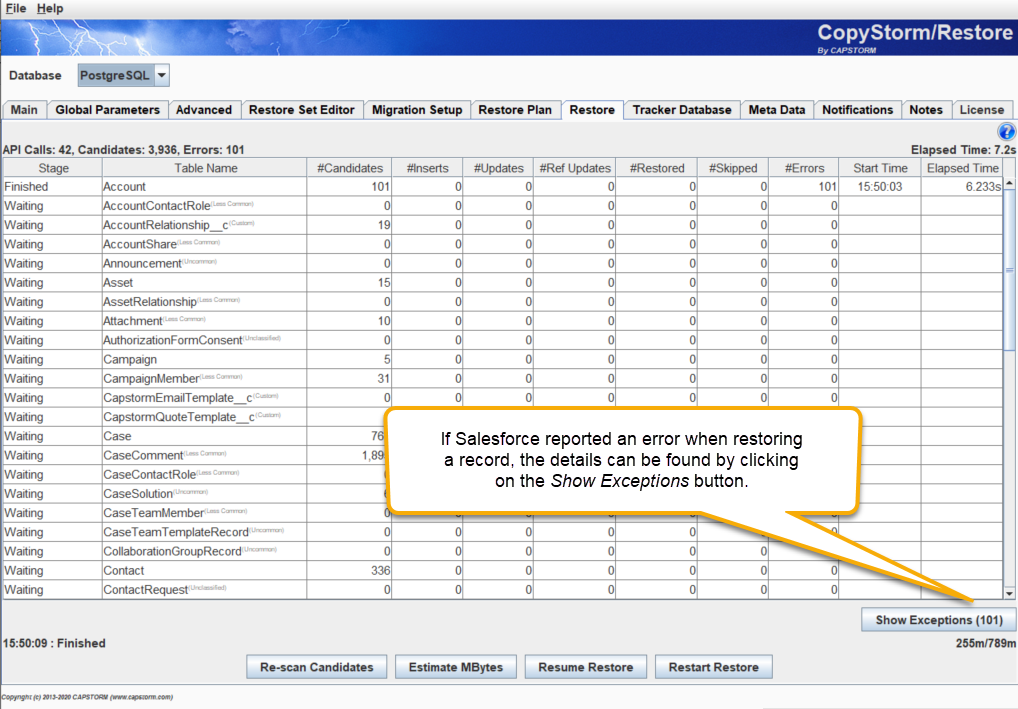The width and height of the screenshot is (1018, 709).
Task: Open the blue Help question mark icon
Action: click(x=1006, y=130)
